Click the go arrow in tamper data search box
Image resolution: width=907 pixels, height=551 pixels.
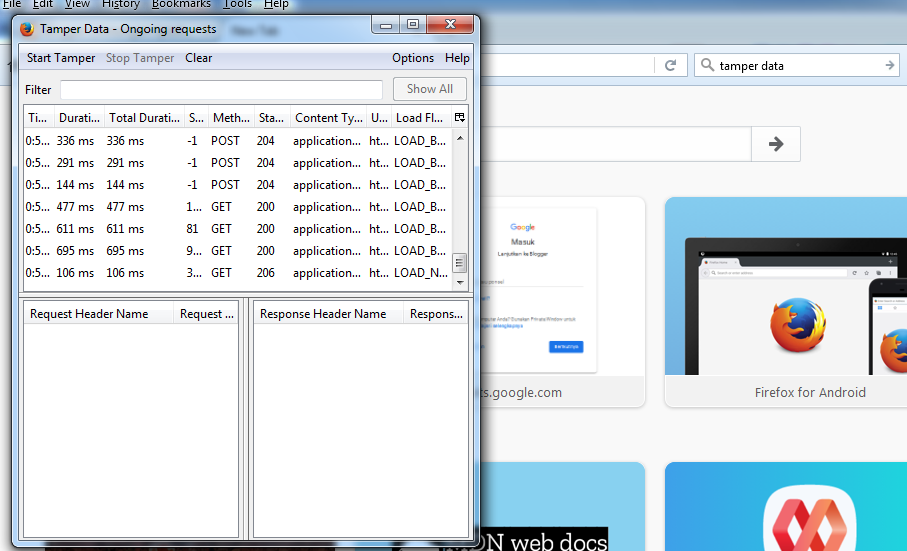890,65
